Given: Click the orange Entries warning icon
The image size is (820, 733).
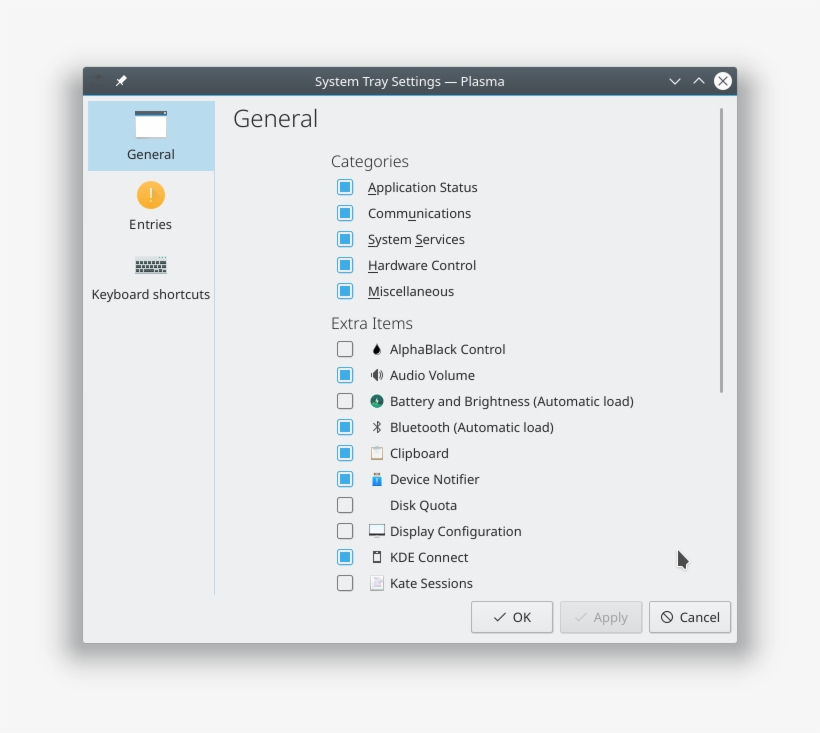Looking at the screenshot, I should point(151,195).
